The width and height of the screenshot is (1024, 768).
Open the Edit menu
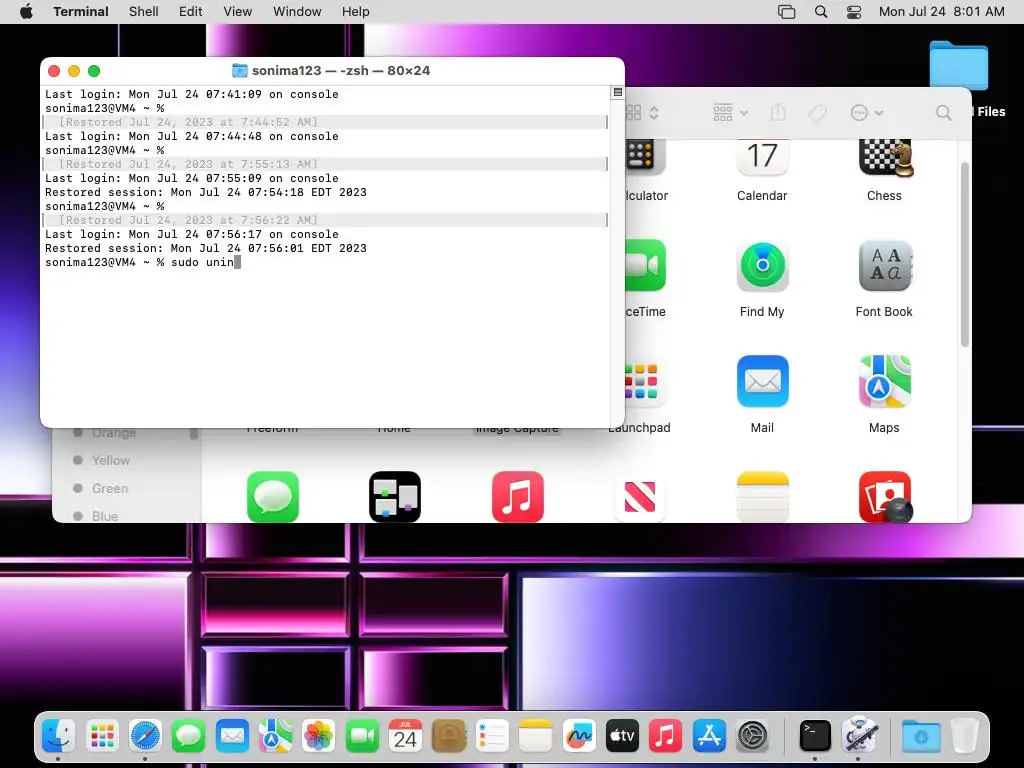pyautogui.click(x=191, y=12)
